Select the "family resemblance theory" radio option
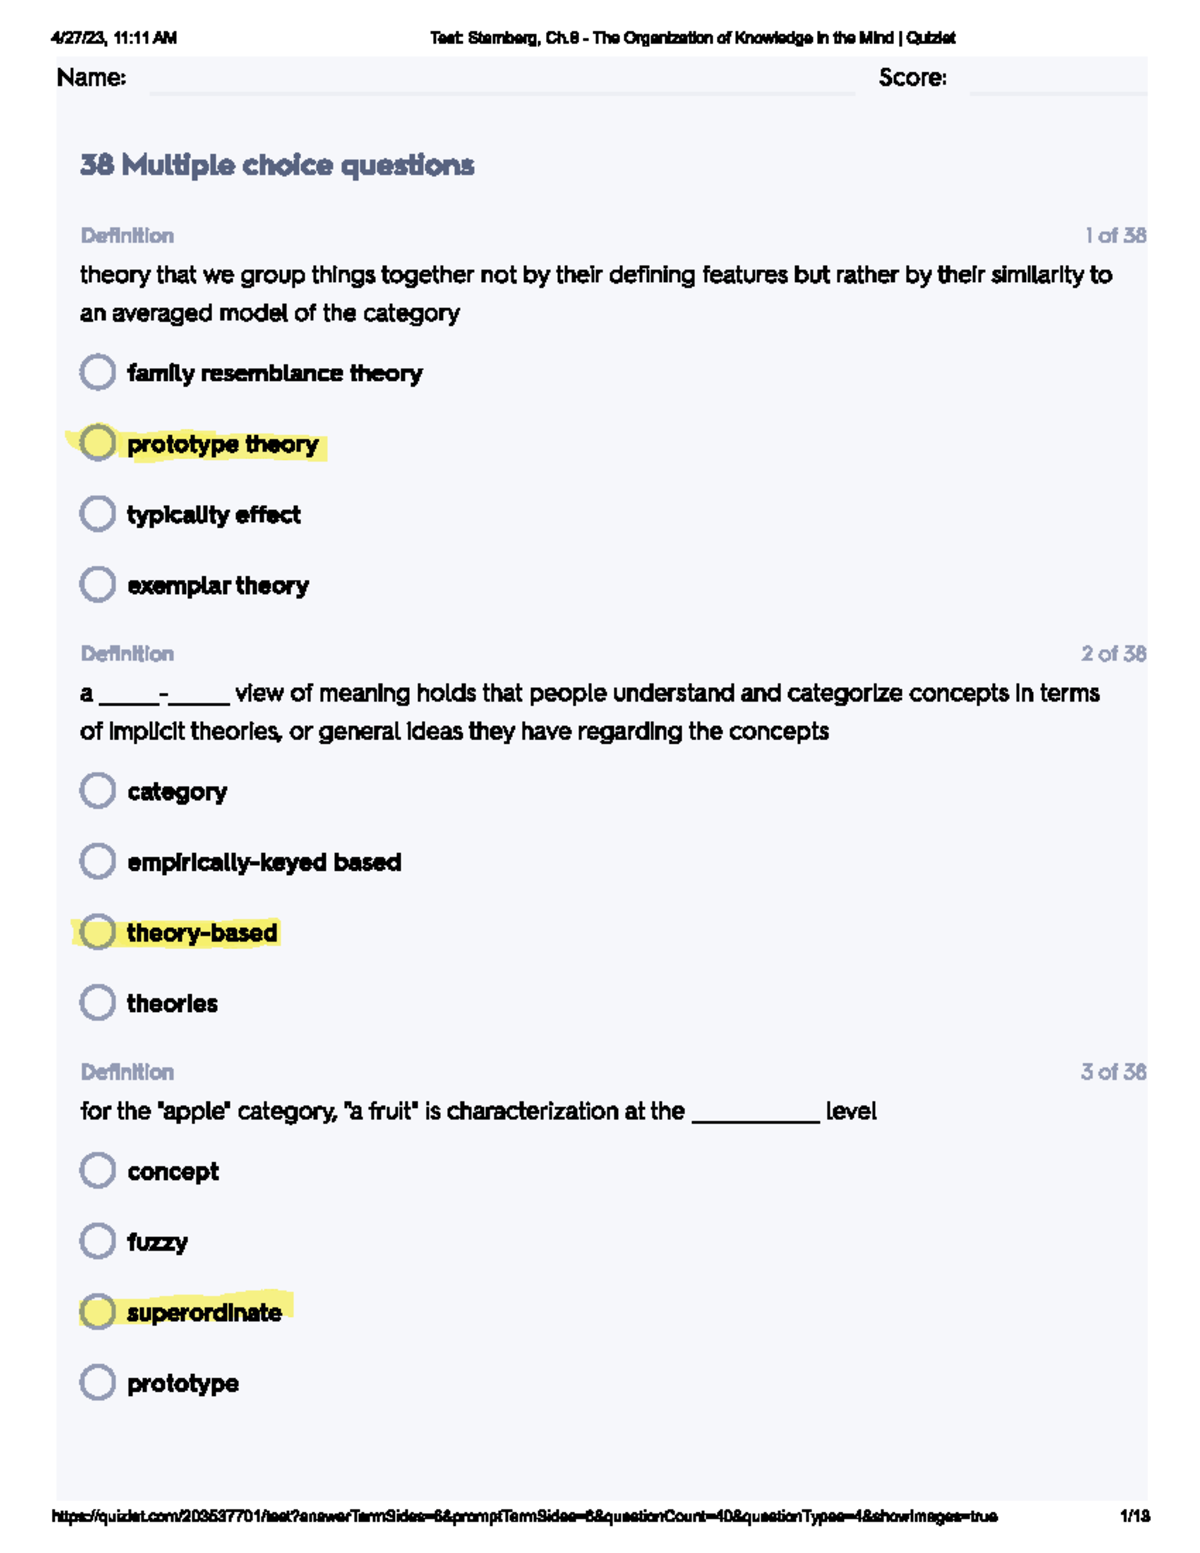1200x1553 pixels. pos(98,372)
